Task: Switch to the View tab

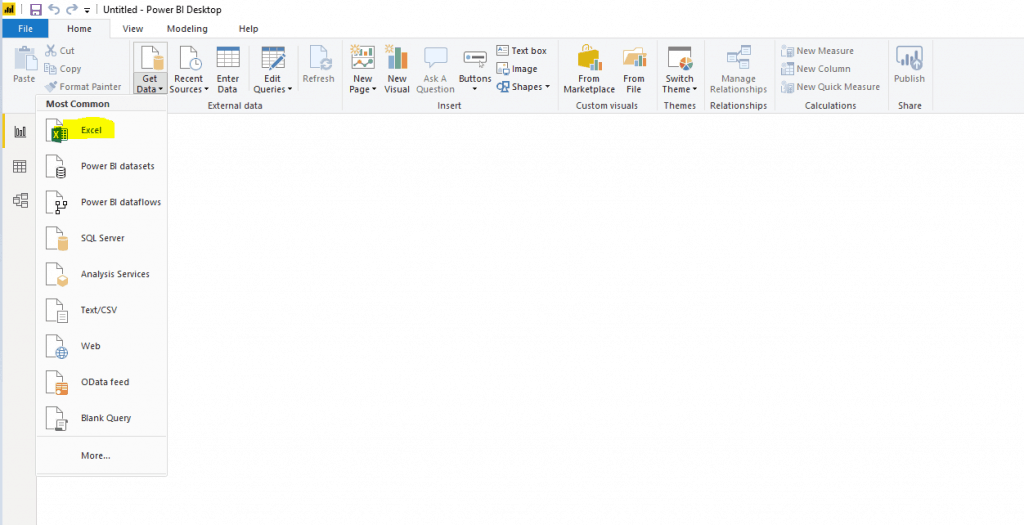Action: pos(133,29)
